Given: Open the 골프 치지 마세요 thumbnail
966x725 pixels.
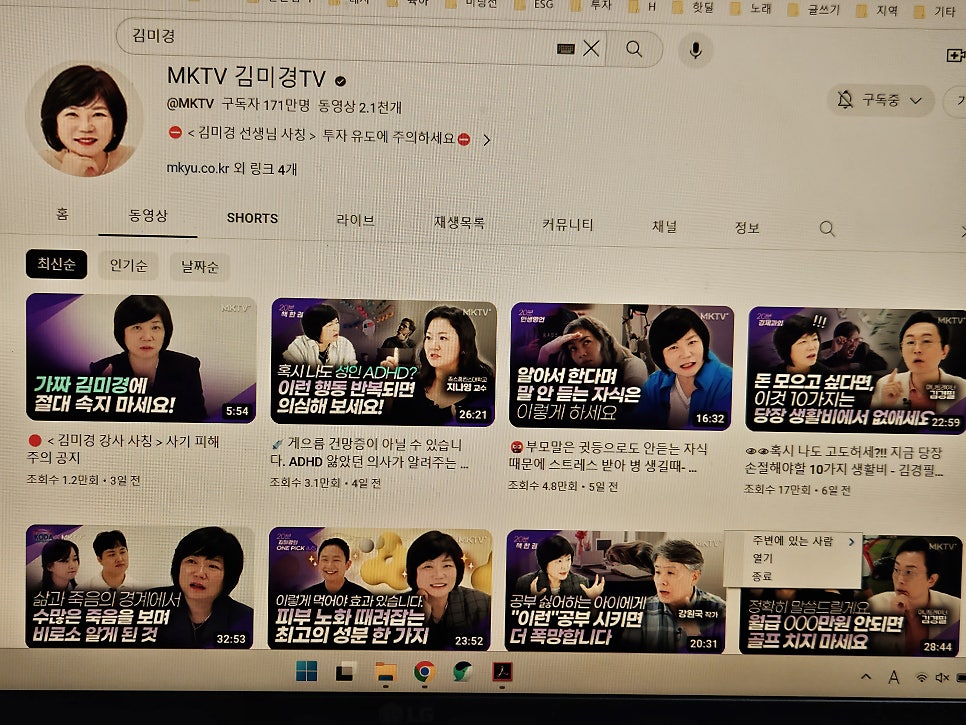Looking at the screenshot, I should point(850,595).
